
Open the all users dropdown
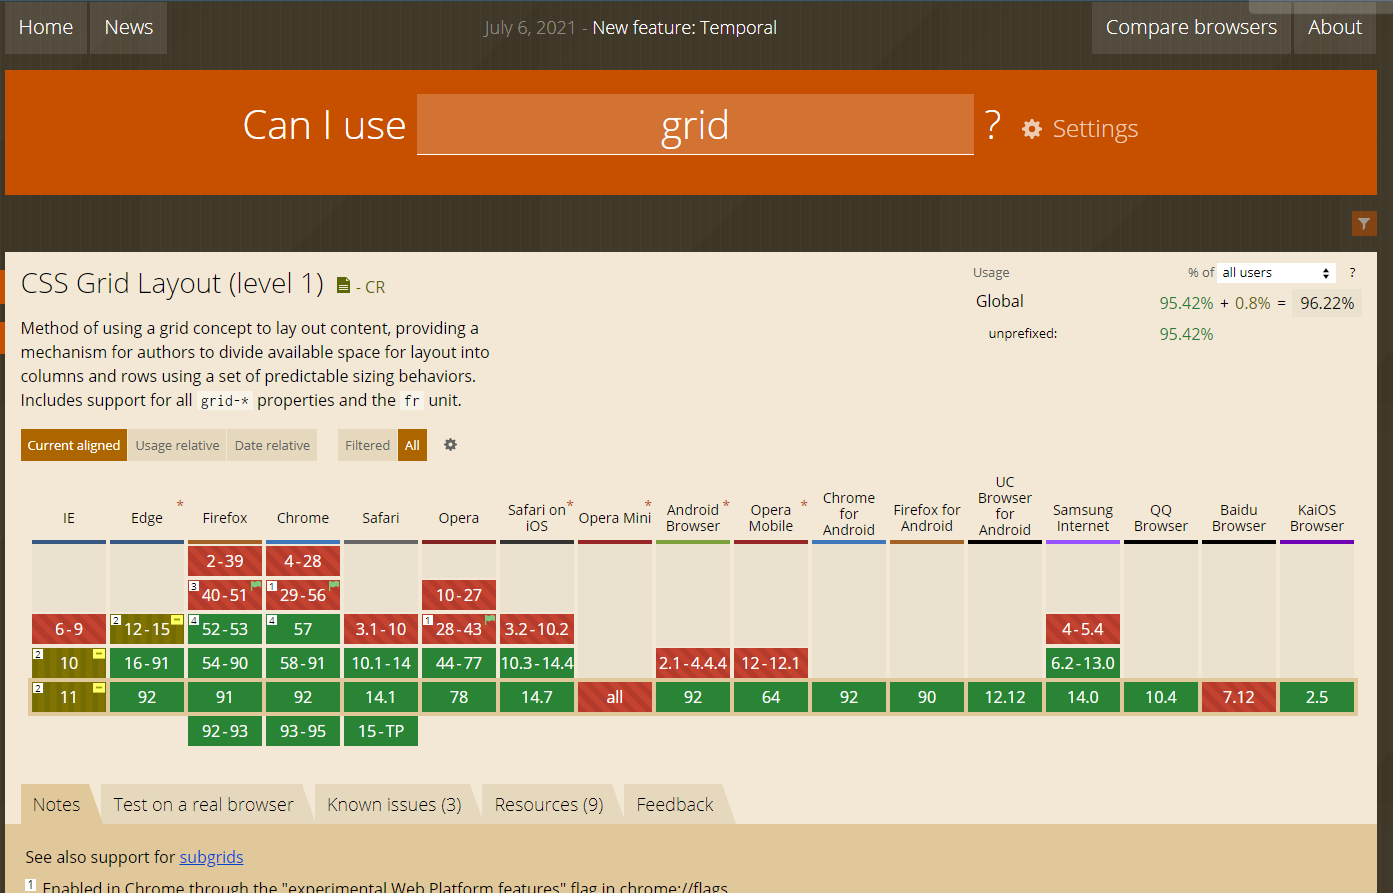point(1276,273)
